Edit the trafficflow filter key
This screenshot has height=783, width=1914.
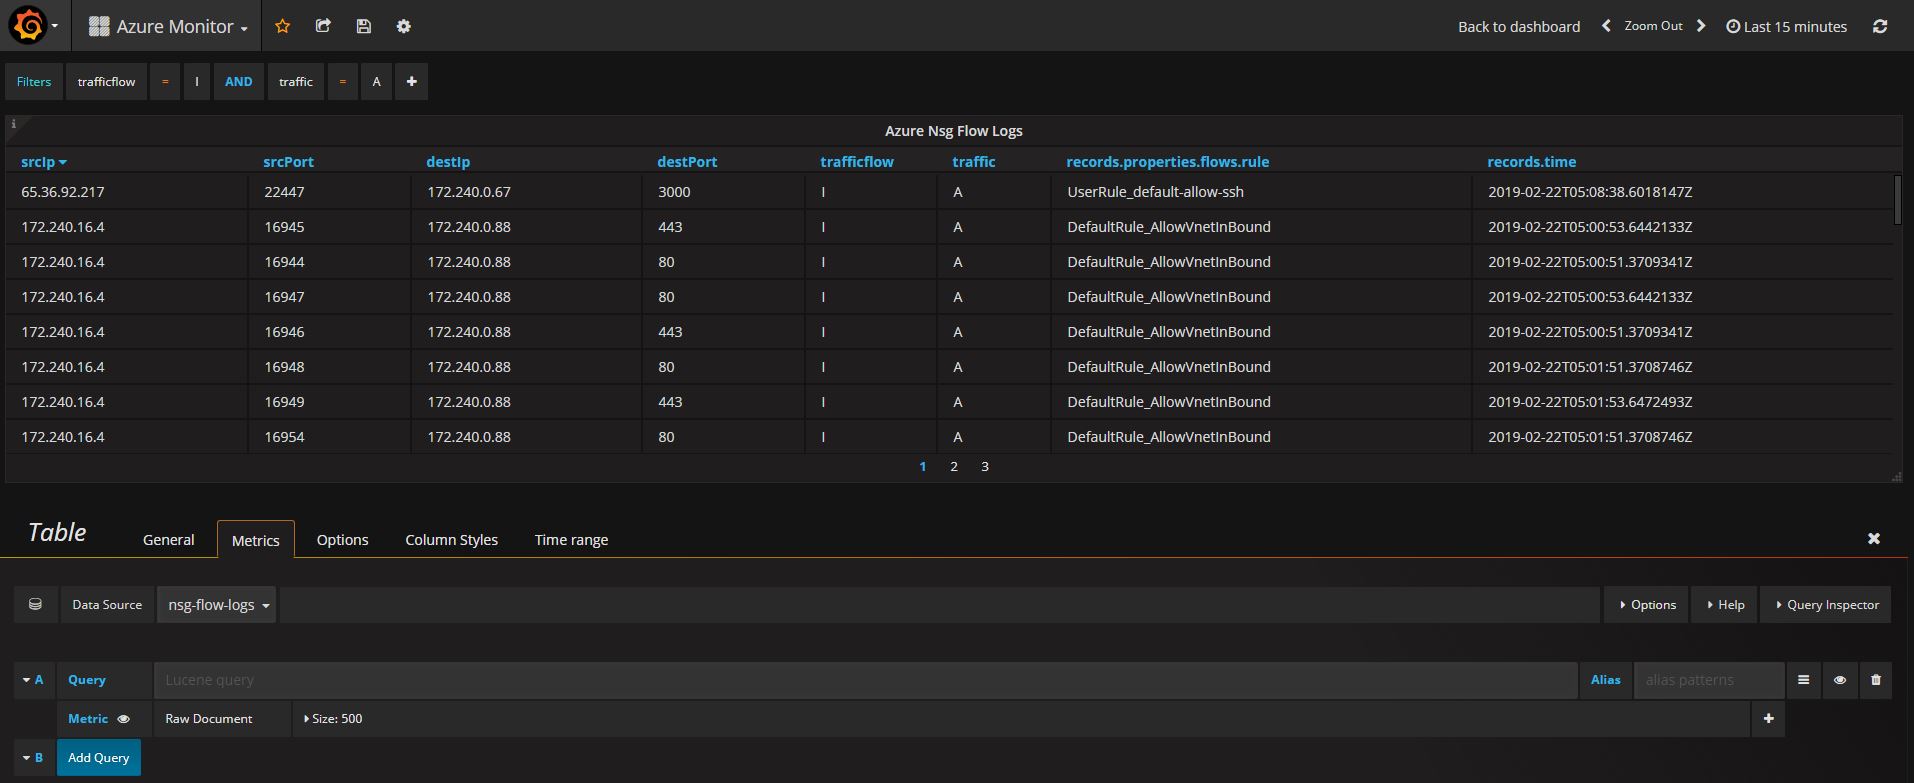(106, 82)
